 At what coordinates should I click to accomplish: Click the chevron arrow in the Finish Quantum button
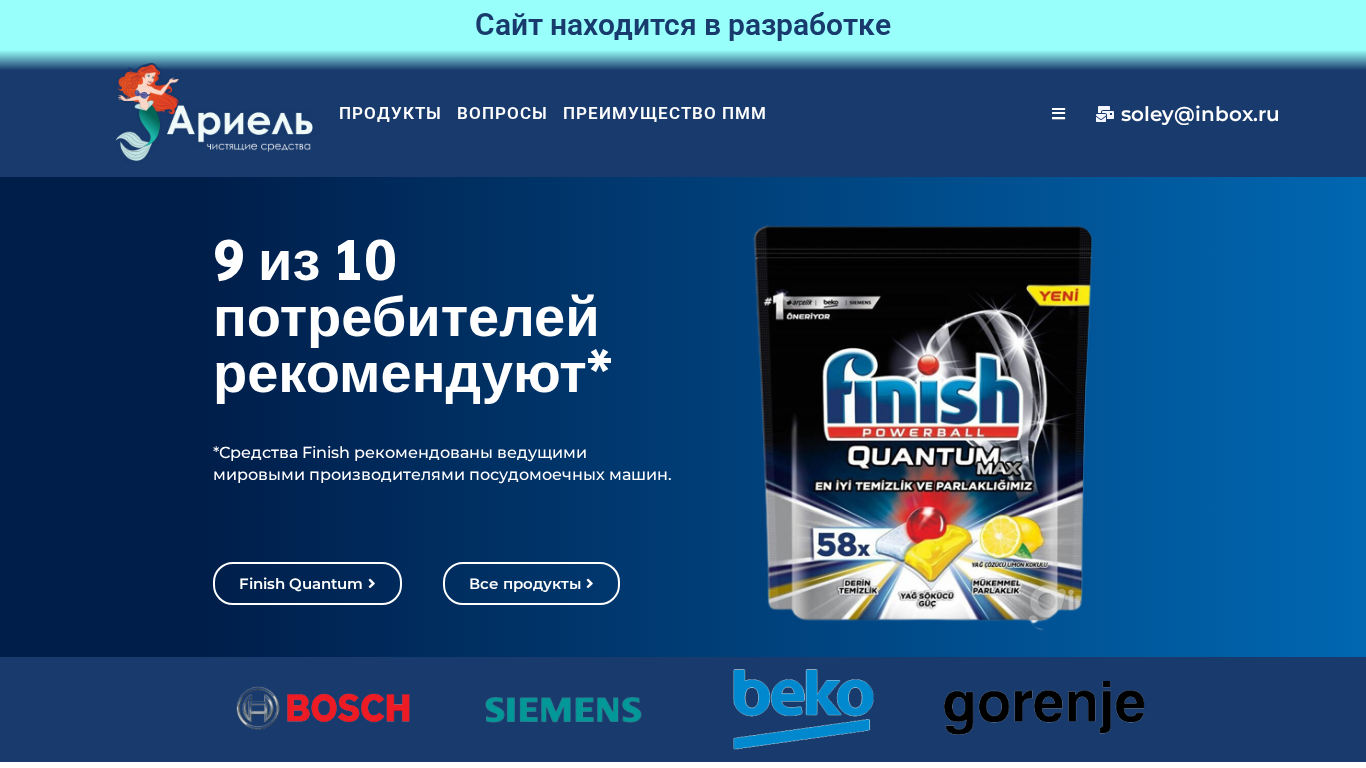(x=372, y=583)
